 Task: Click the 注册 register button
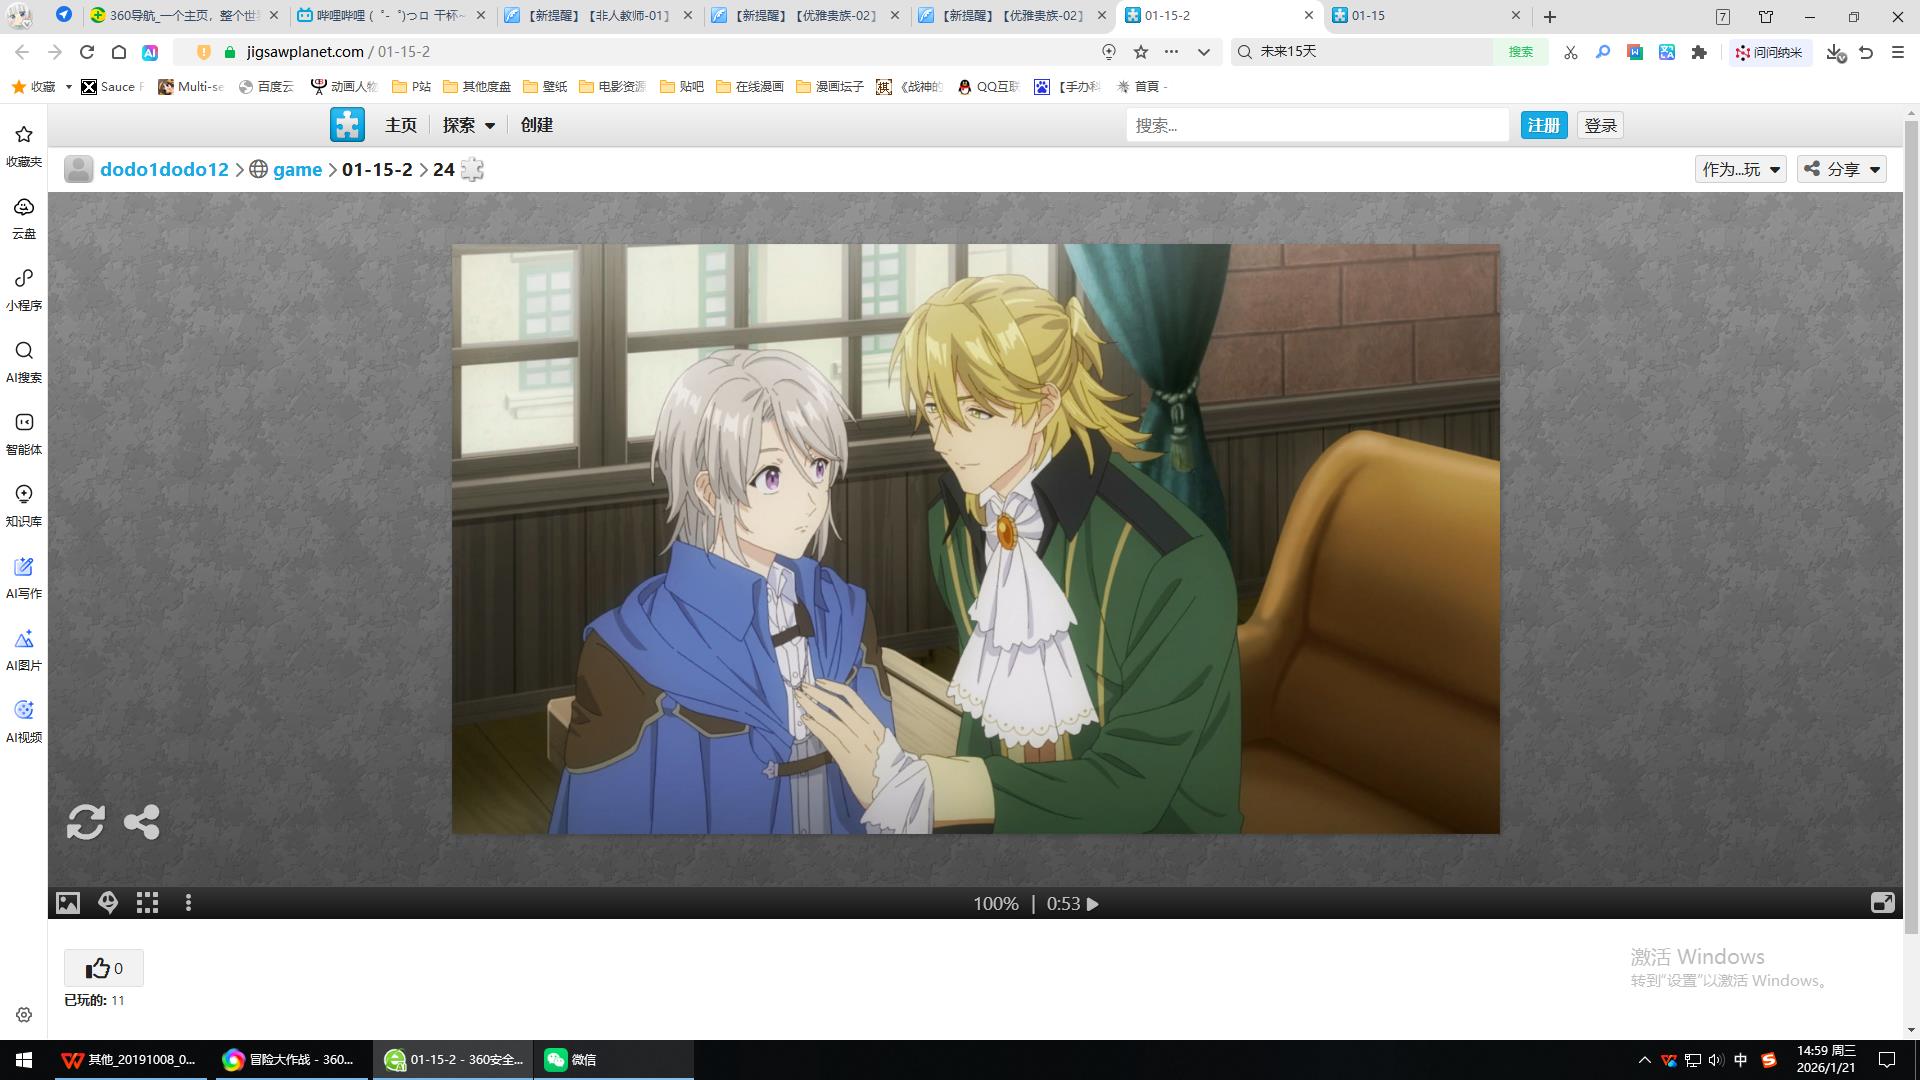point(1543,125)
